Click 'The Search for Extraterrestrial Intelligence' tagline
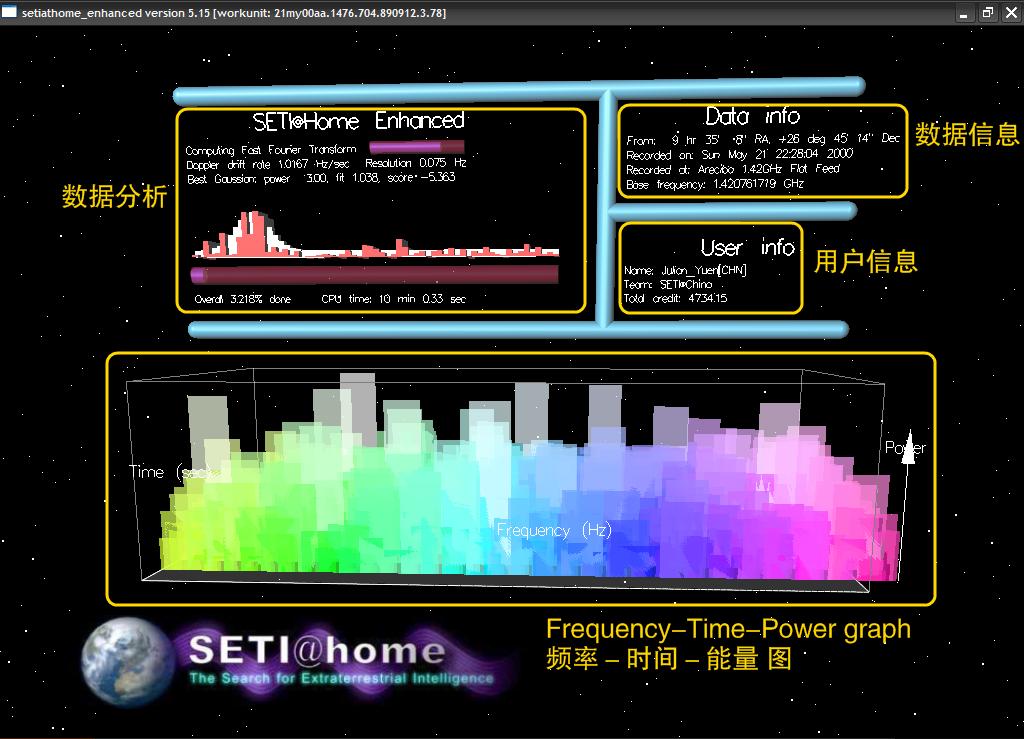 tap(342, 678)
